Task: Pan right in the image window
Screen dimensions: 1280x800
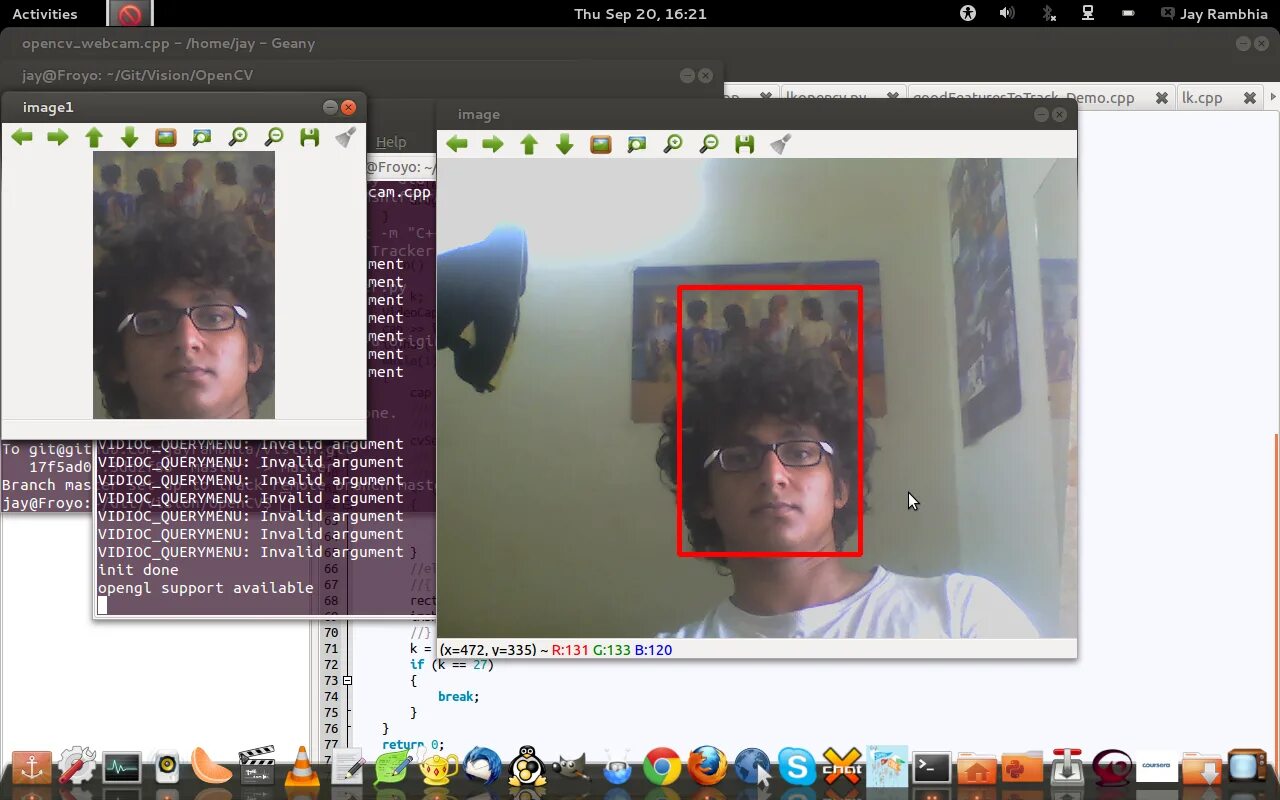Action: 493,144
